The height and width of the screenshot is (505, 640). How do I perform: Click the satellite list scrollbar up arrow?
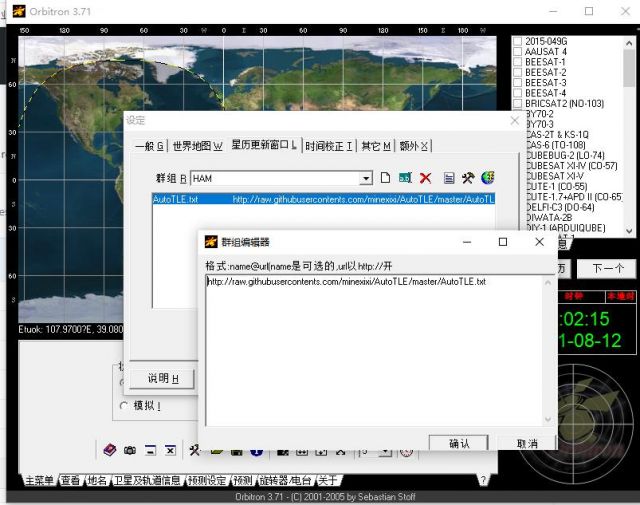pos(629,42)
